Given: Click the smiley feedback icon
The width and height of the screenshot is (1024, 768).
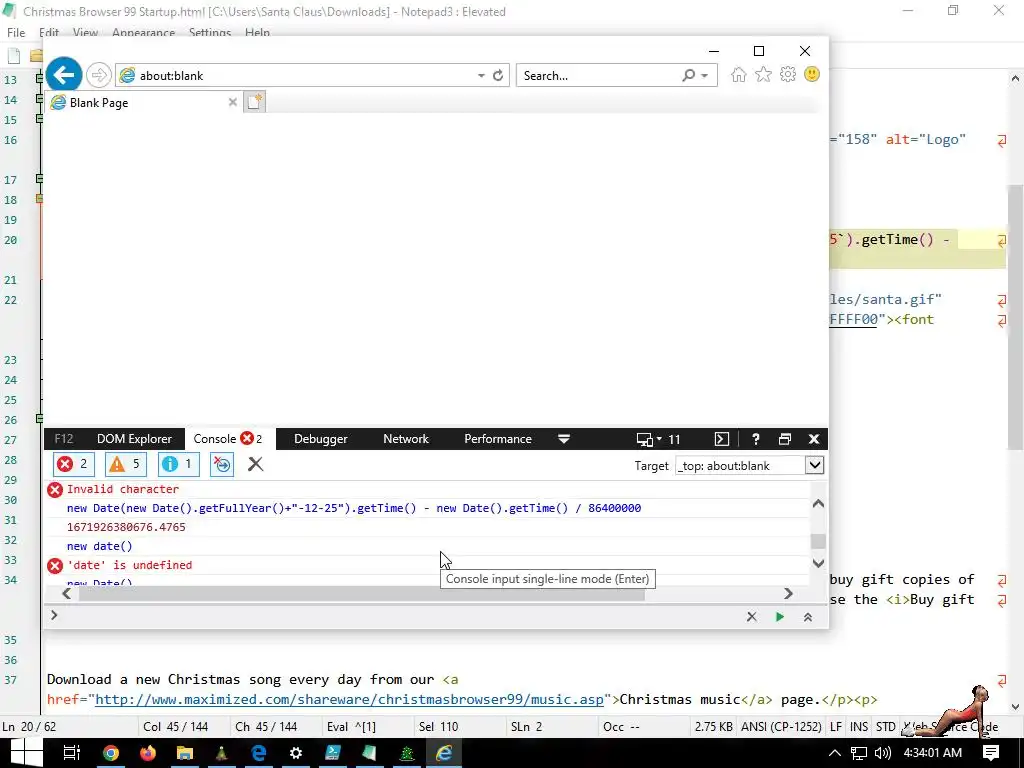Looking at the screenshot, I should point(812,74).
